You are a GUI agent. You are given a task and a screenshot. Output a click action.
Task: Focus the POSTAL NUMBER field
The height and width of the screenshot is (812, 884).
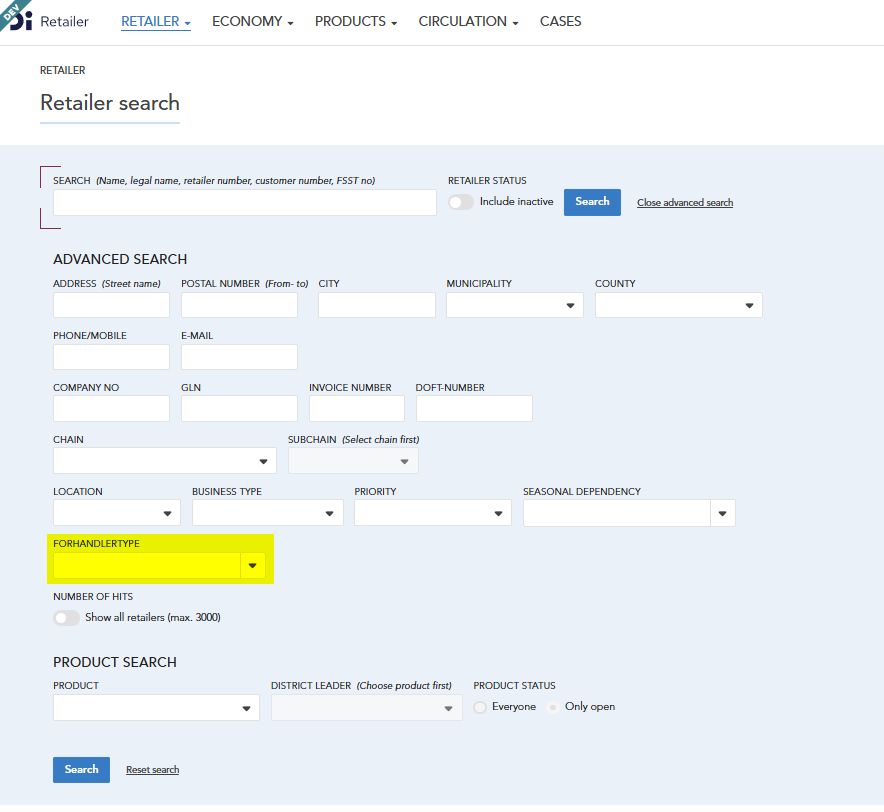(x=239, y=305)
